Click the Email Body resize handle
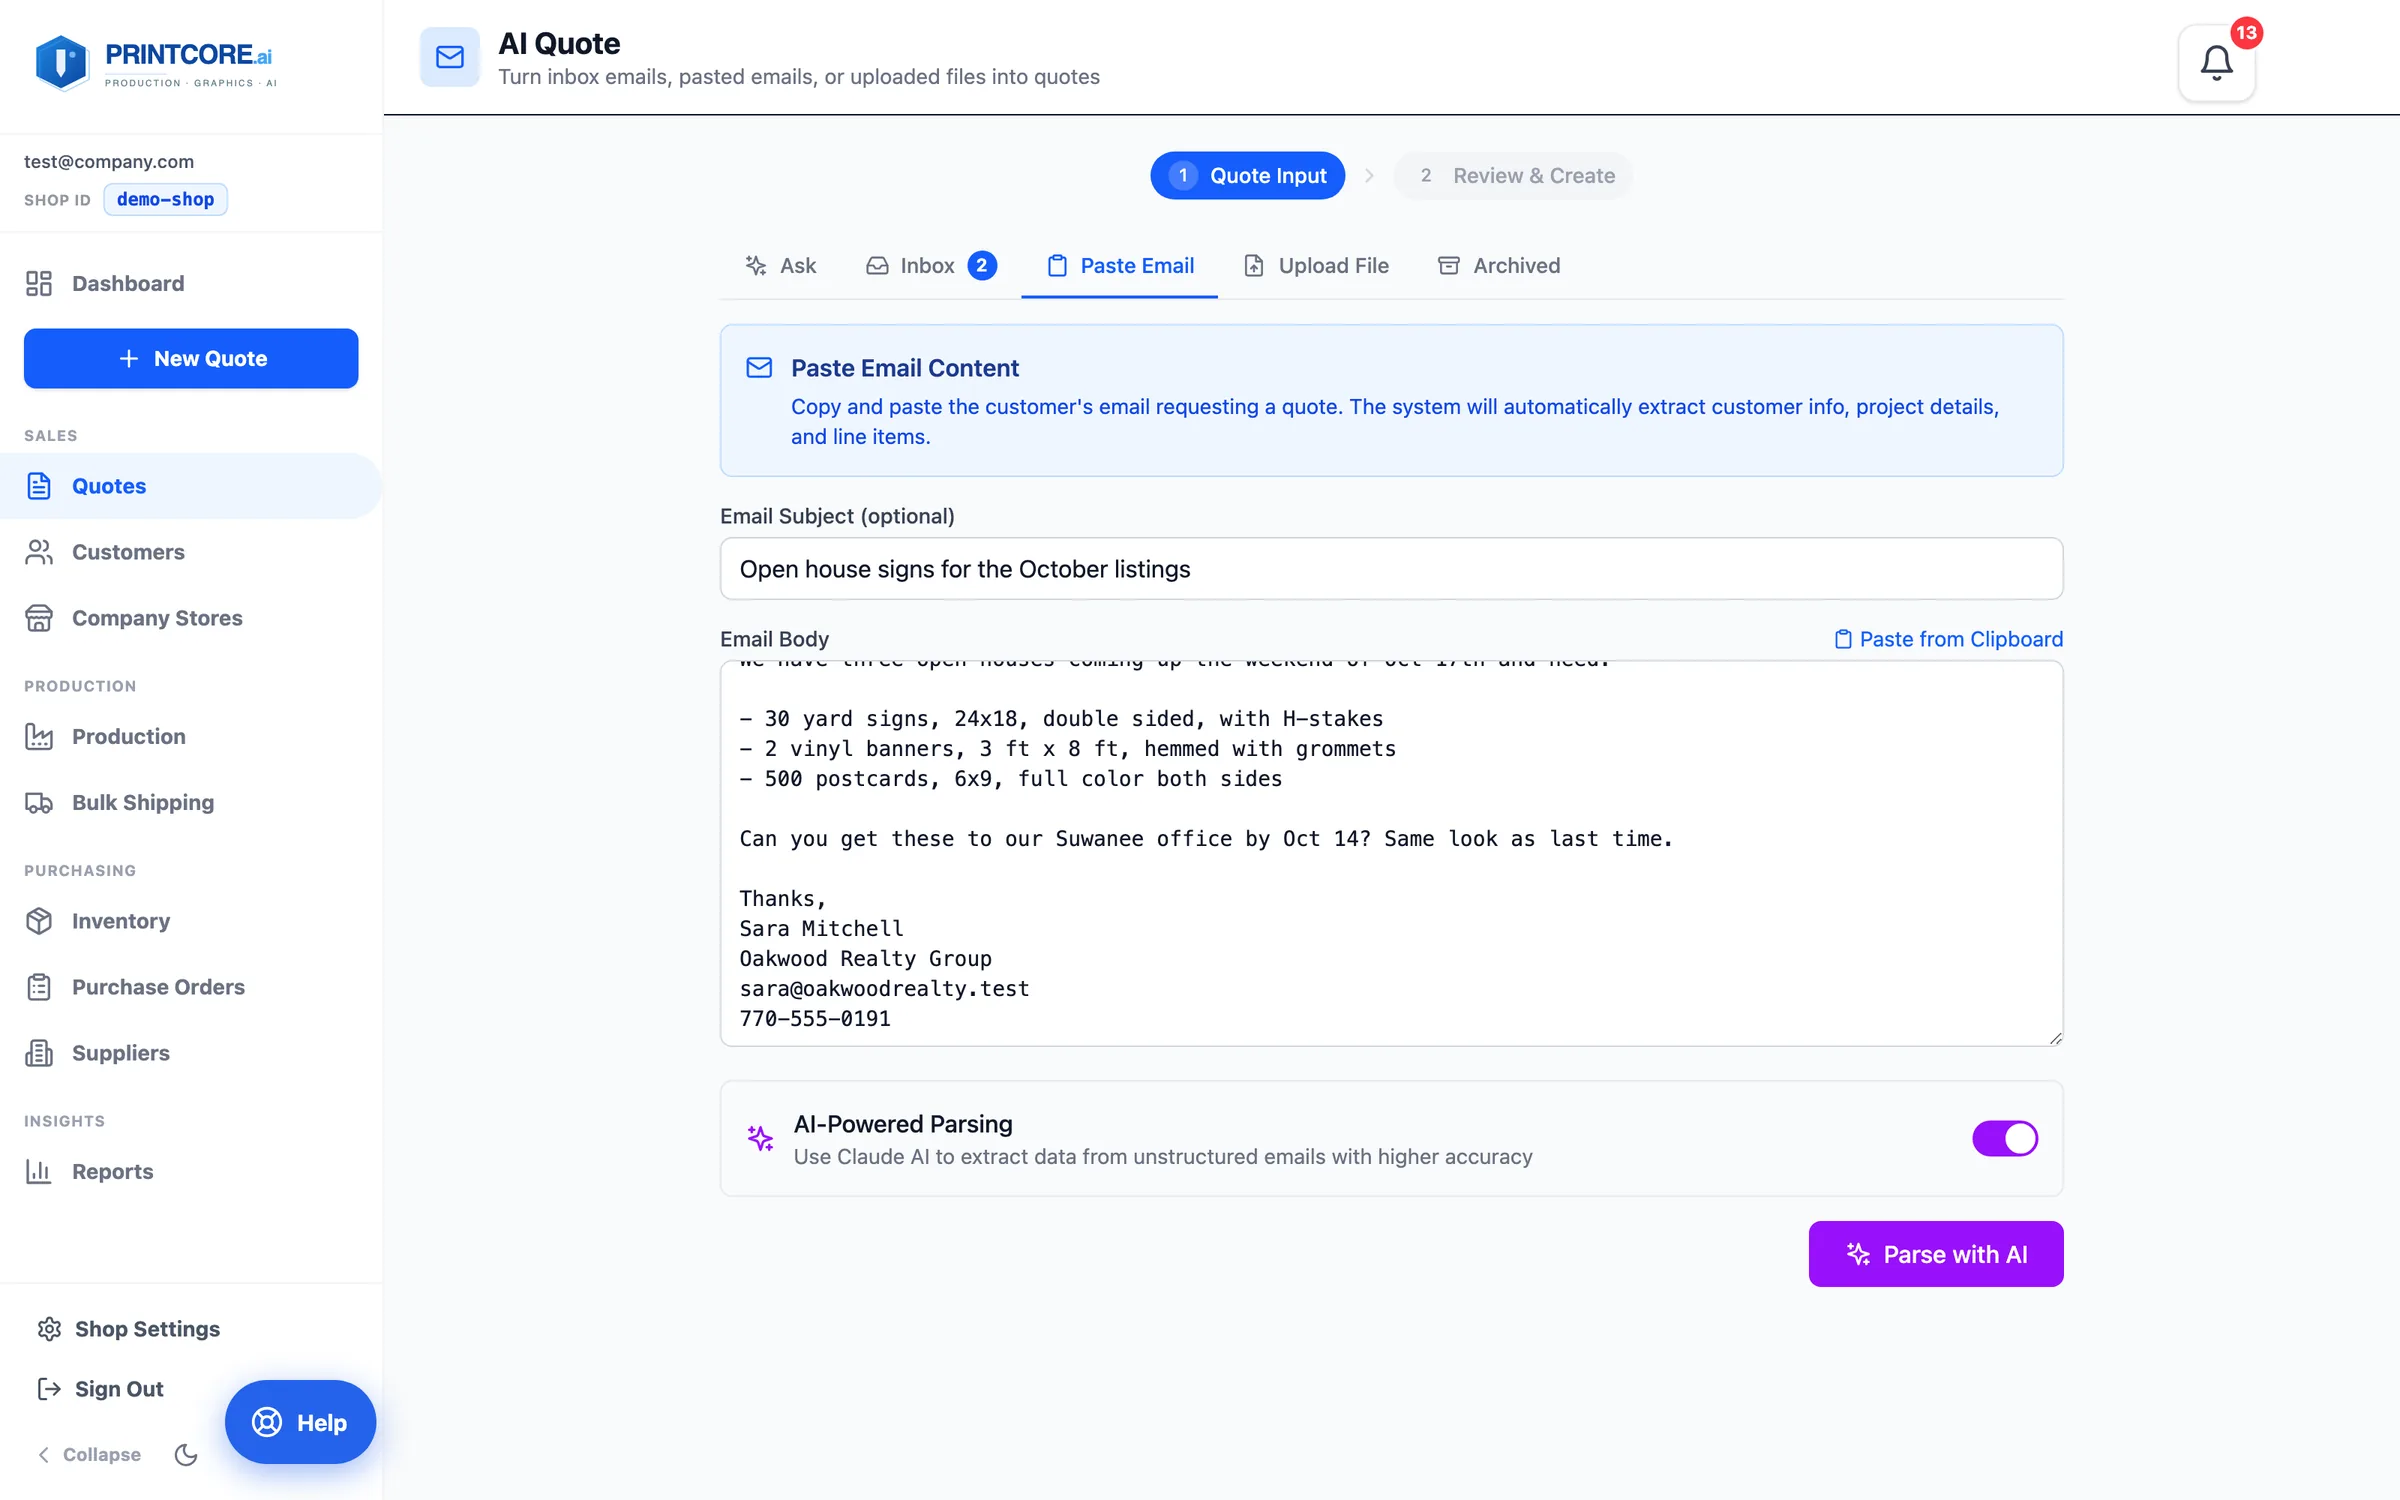Viewport: 2400px width, 1500px height. click(2055, 1038)
